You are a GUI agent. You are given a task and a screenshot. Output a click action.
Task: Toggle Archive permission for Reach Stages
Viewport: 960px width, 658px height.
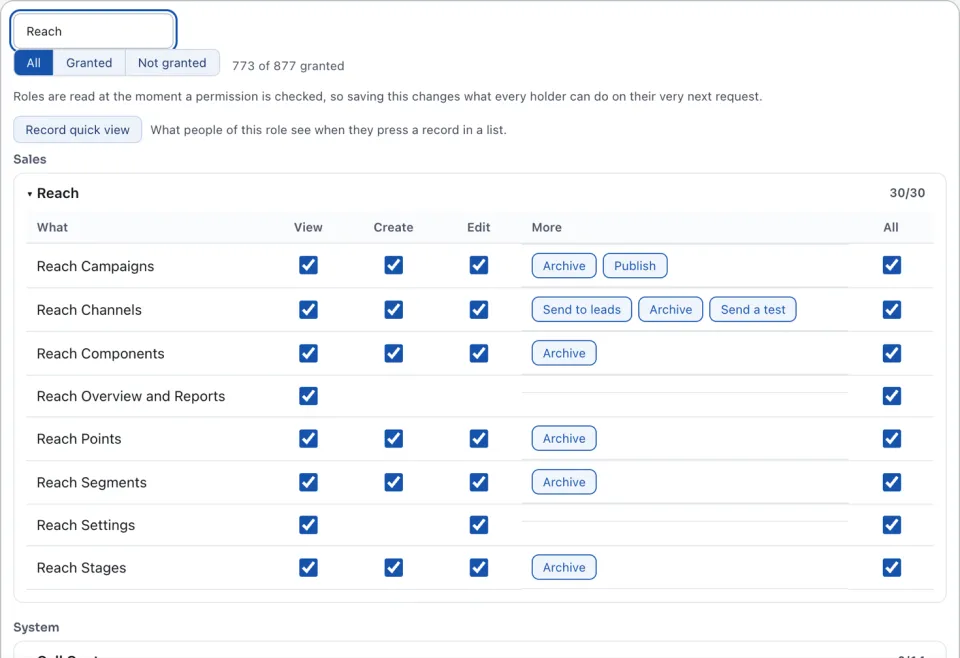pyautogui.click(x=564, y=567)
